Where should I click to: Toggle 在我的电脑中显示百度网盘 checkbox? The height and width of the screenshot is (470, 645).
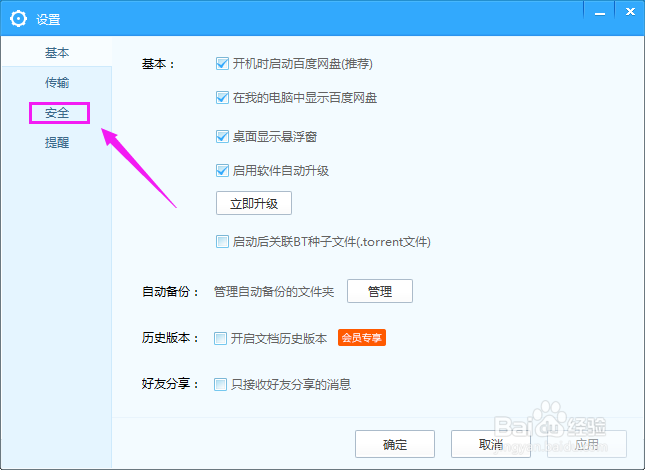click(x=222, y=98)
